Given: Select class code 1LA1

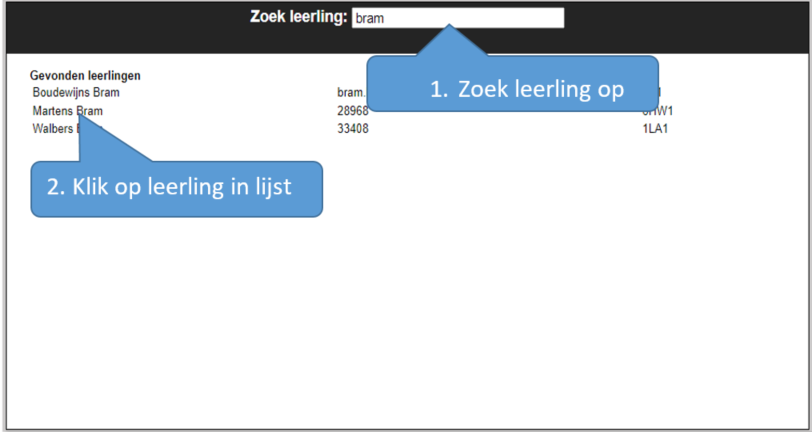Looking at the screenshot, I should click(657, 129).
